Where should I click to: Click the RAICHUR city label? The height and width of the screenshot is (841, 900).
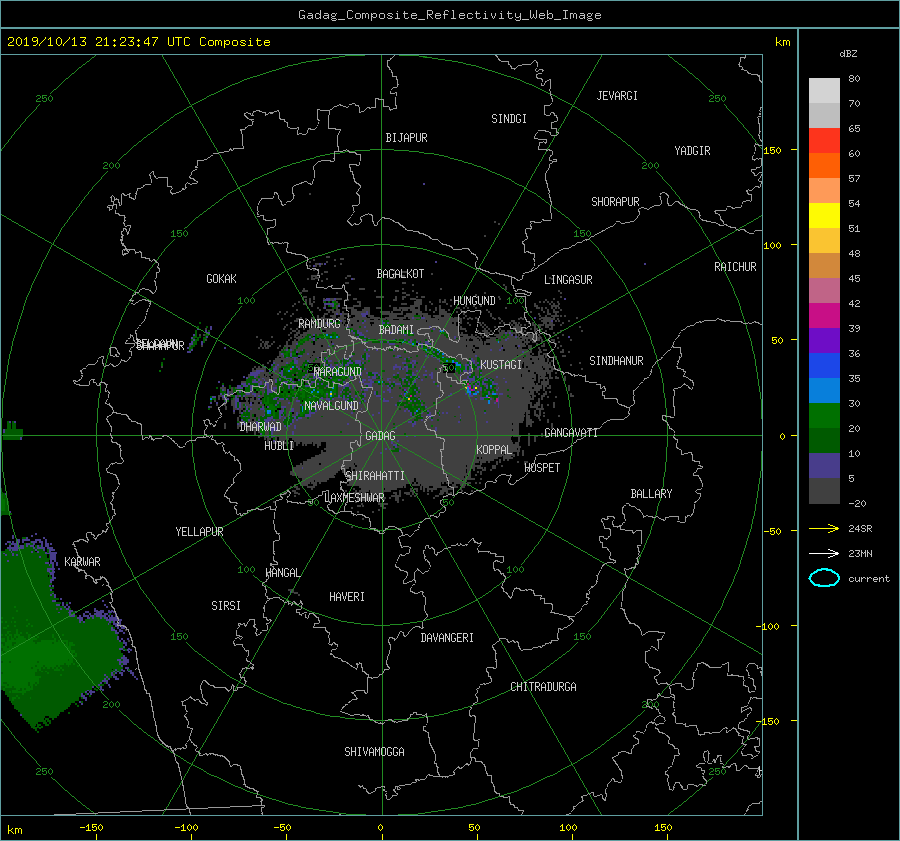pyautogui.click(x=735, y=267)
